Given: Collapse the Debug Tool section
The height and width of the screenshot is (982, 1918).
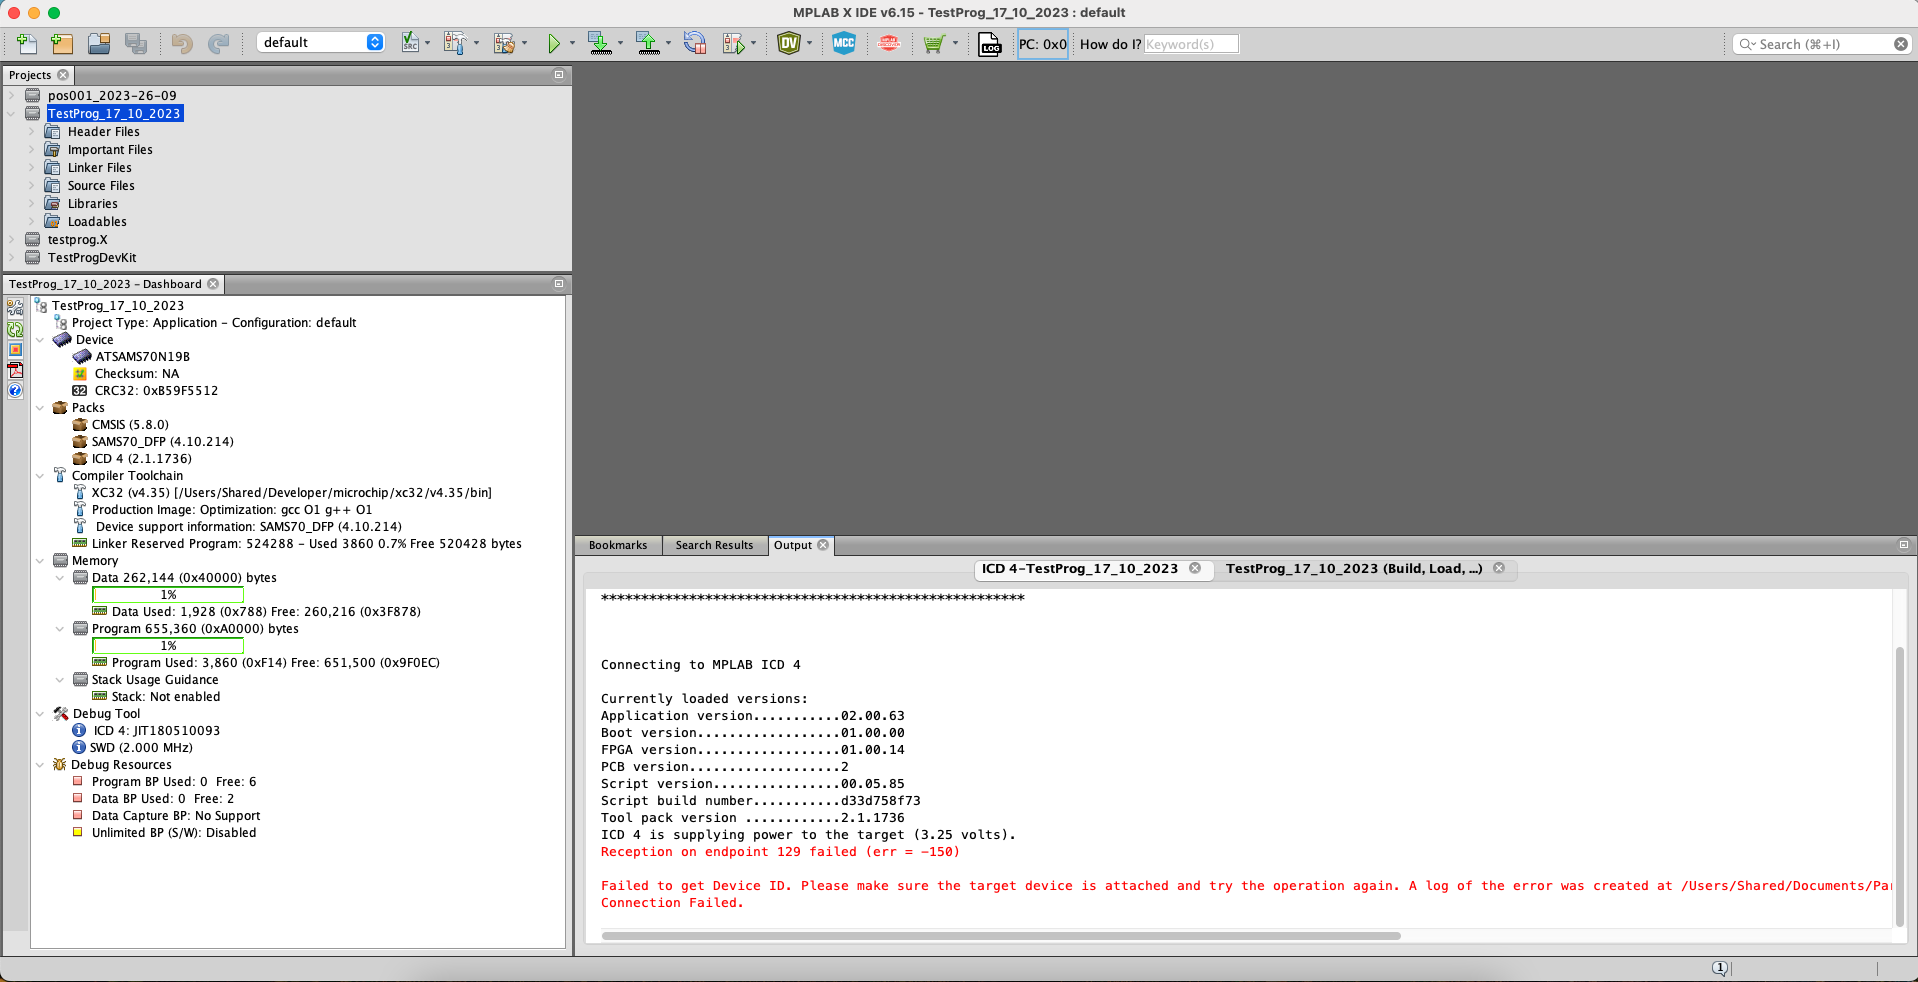Looking at the screenshot, I should pos(40,714).
